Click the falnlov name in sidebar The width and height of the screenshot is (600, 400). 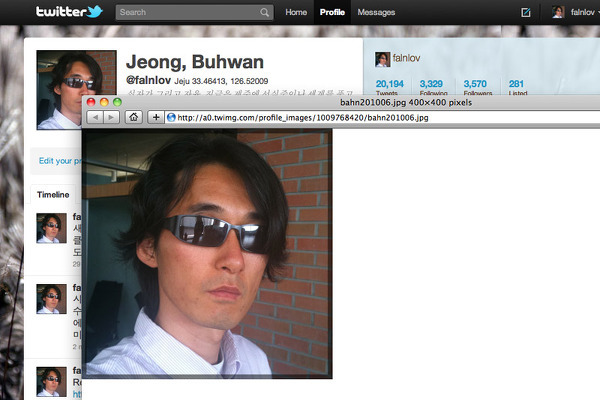[406, 58]
